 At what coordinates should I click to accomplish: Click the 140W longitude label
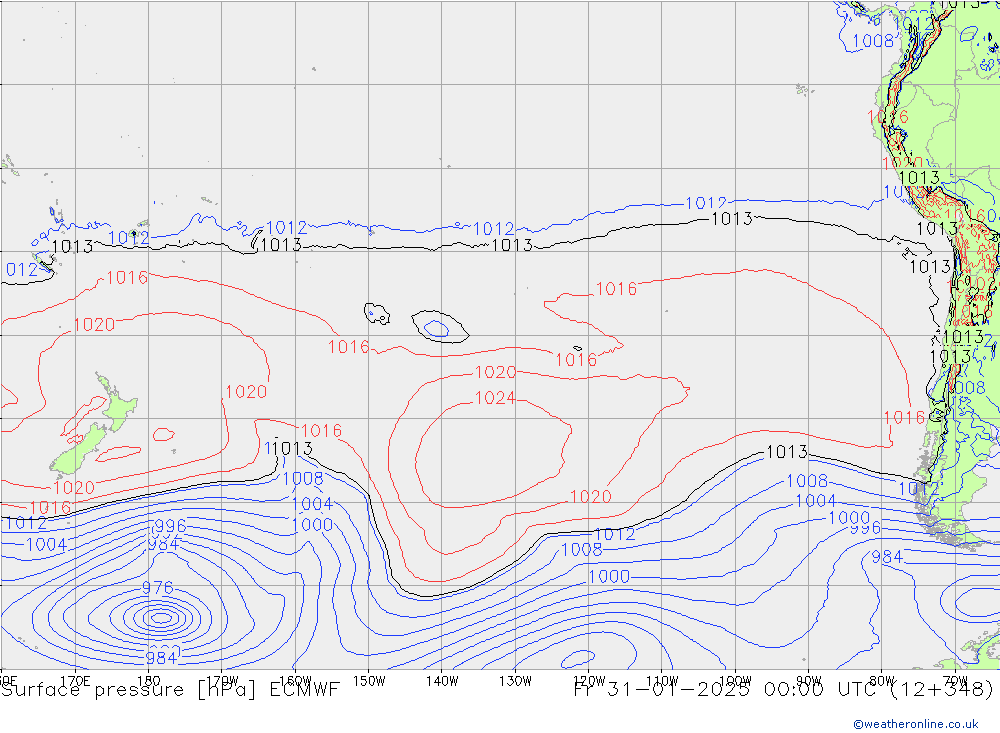tap(442, 681)
